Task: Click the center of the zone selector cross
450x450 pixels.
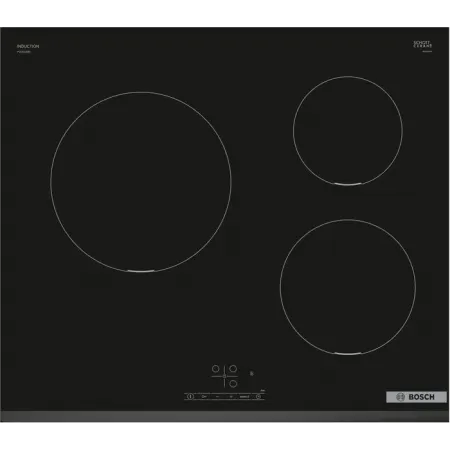Action: point(224,376)
